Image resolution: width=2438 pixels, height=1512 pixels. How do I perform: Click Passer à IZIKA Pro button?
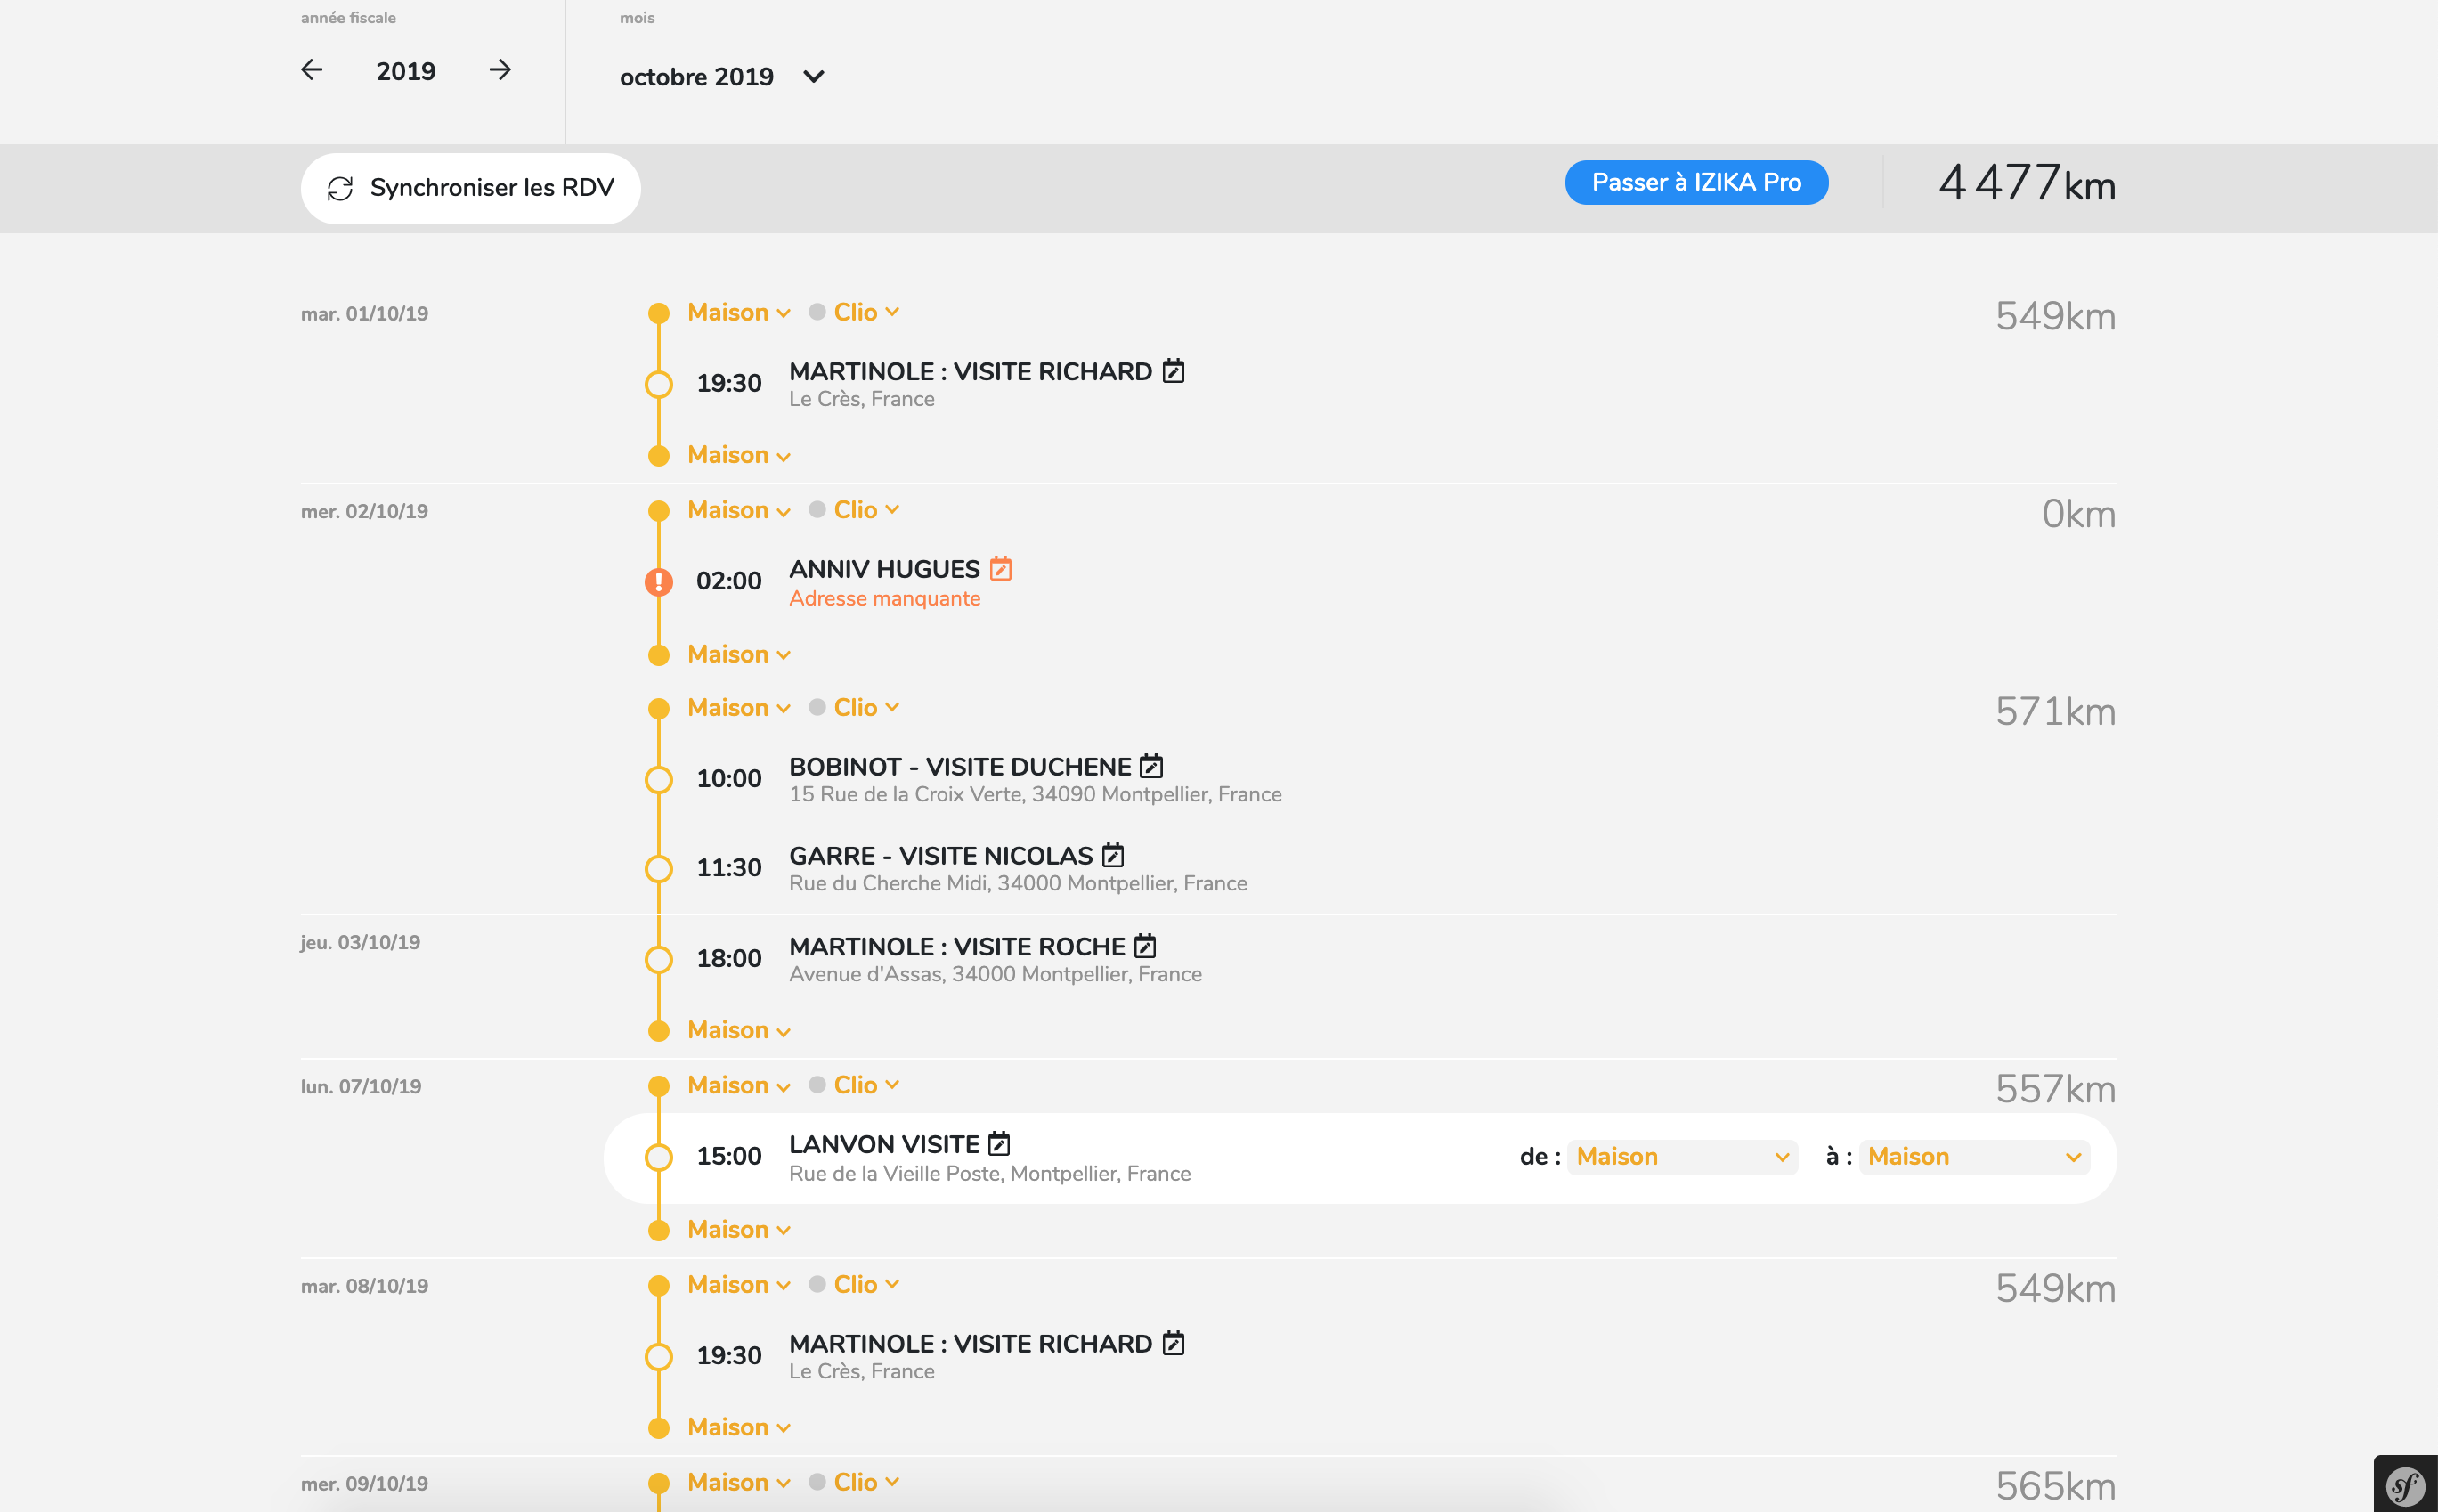[1696, 182]
